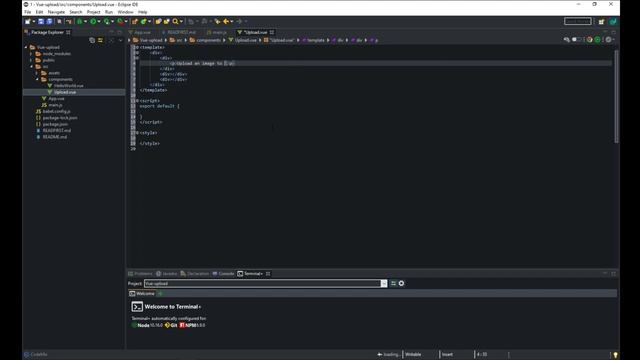Screen dimensions: 640x360
Task: Click the Debug bug toolbar icon
Action: tap(80, 21)
